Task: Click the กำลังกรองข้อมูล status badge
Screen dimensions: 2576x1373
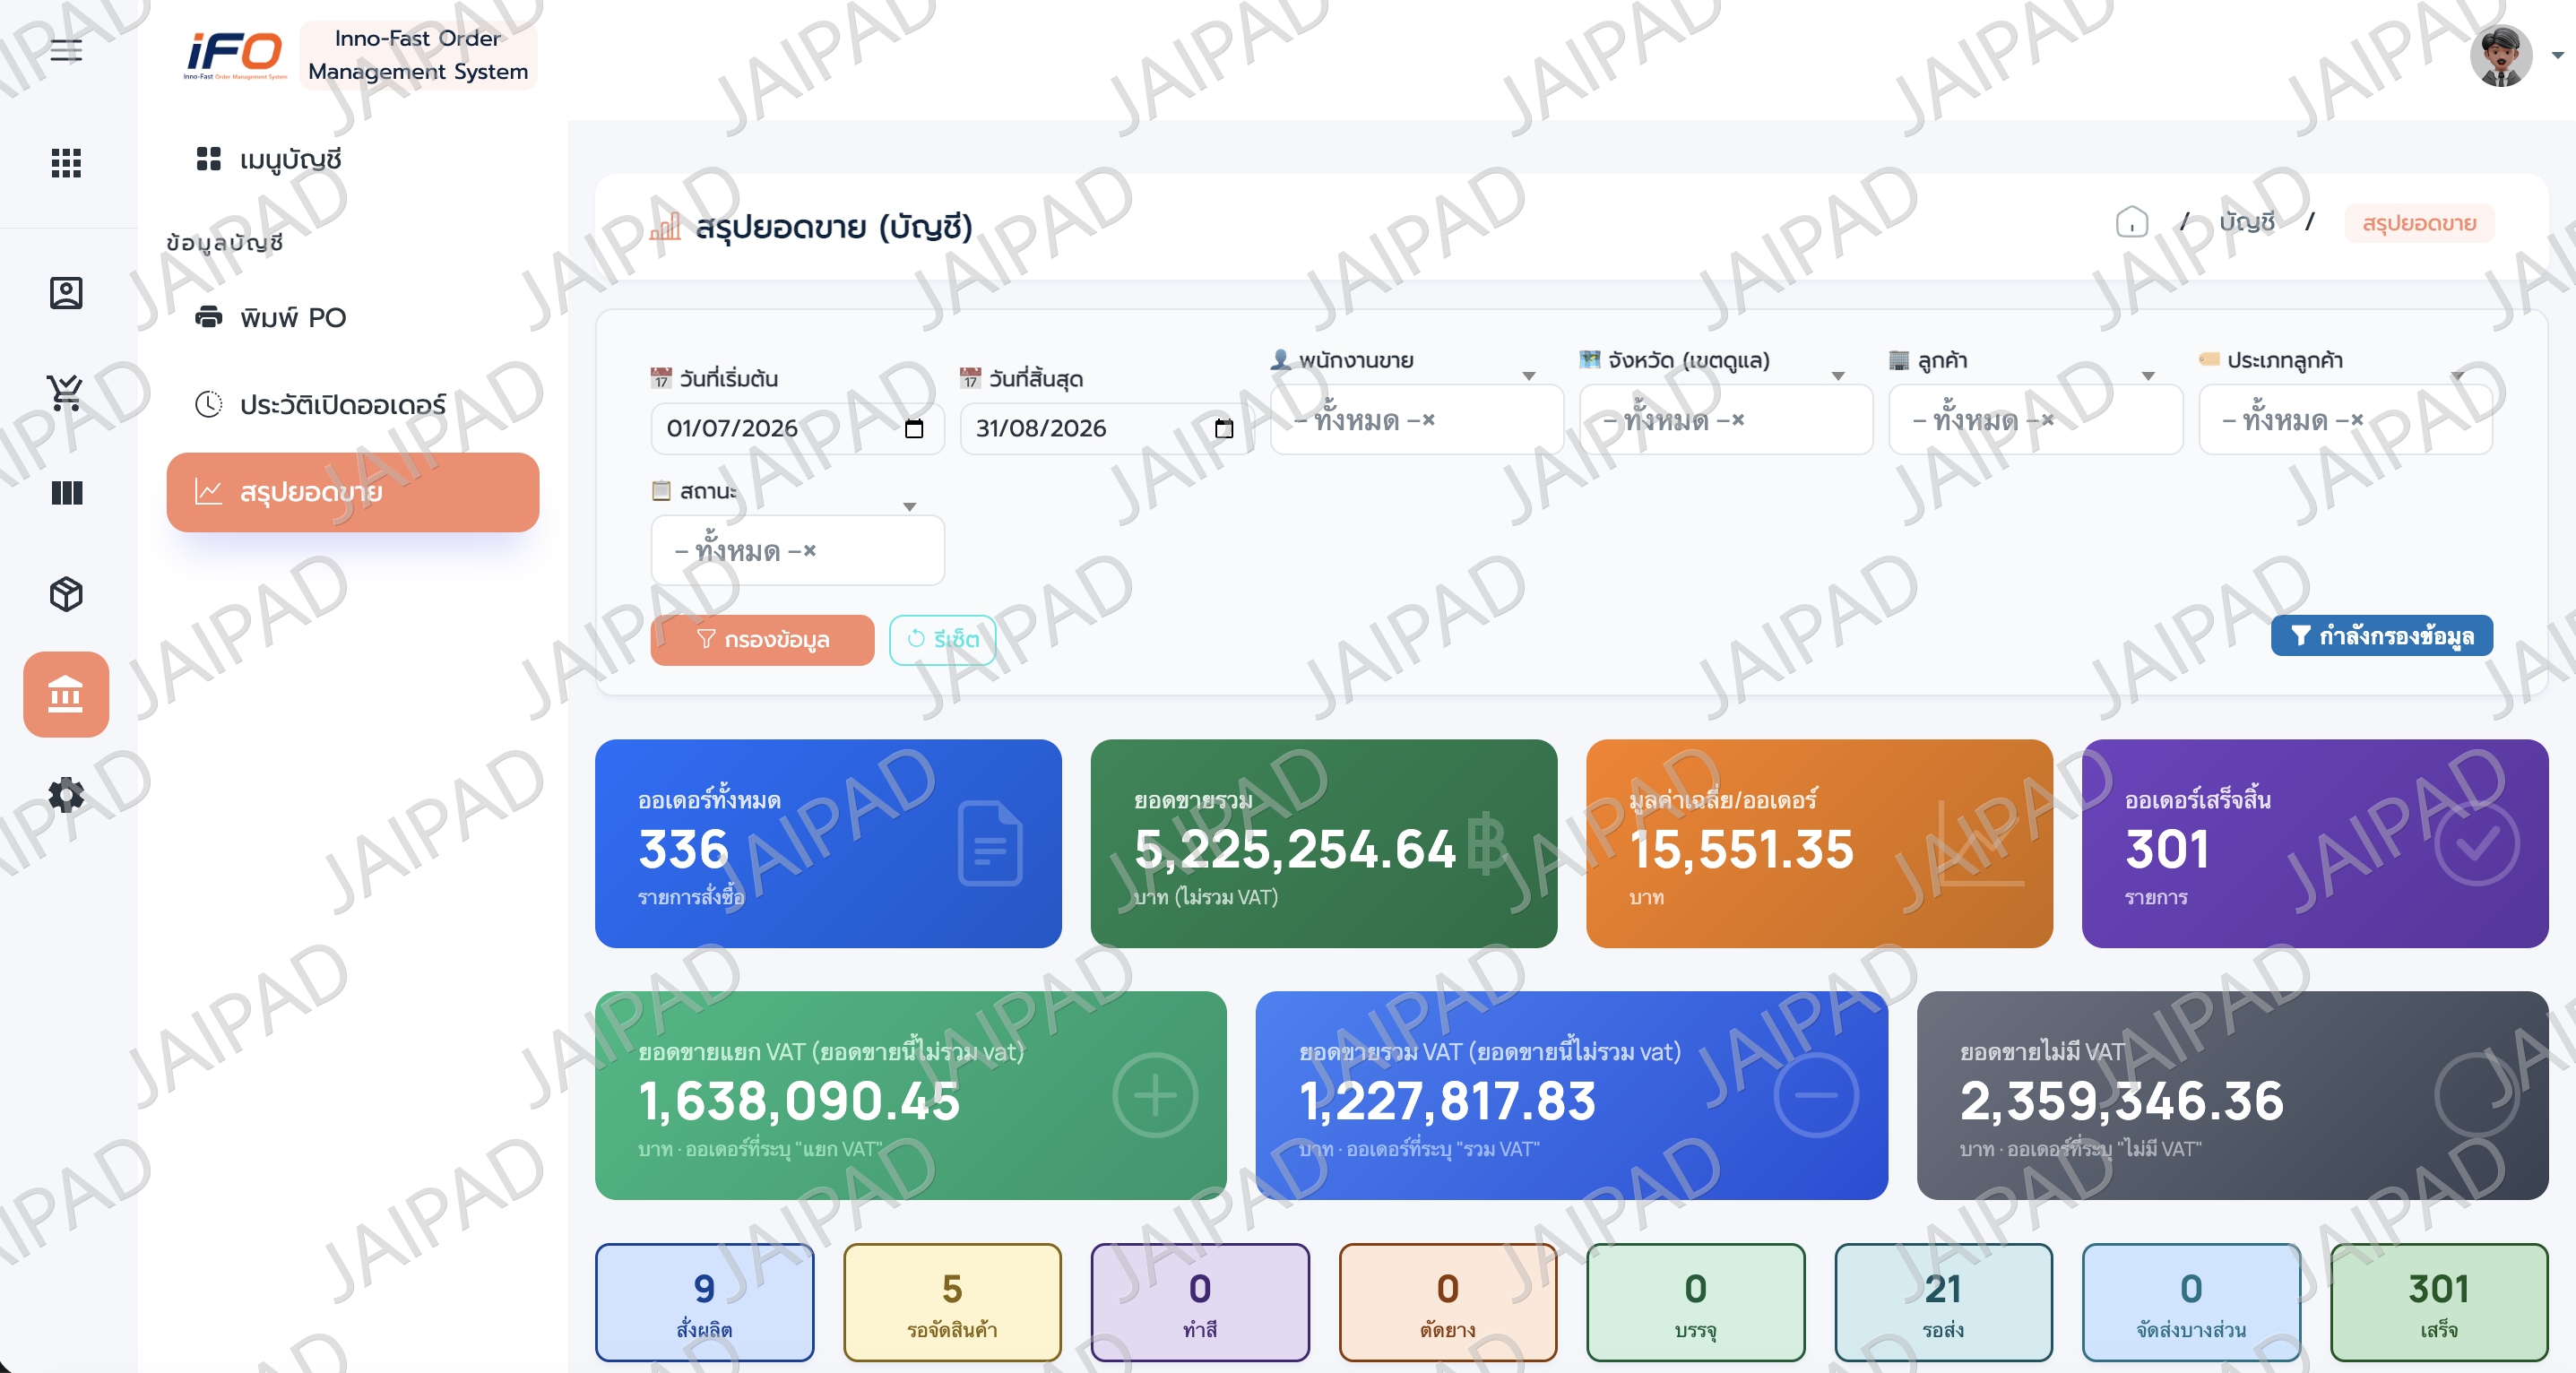Action: [2381, 636]
